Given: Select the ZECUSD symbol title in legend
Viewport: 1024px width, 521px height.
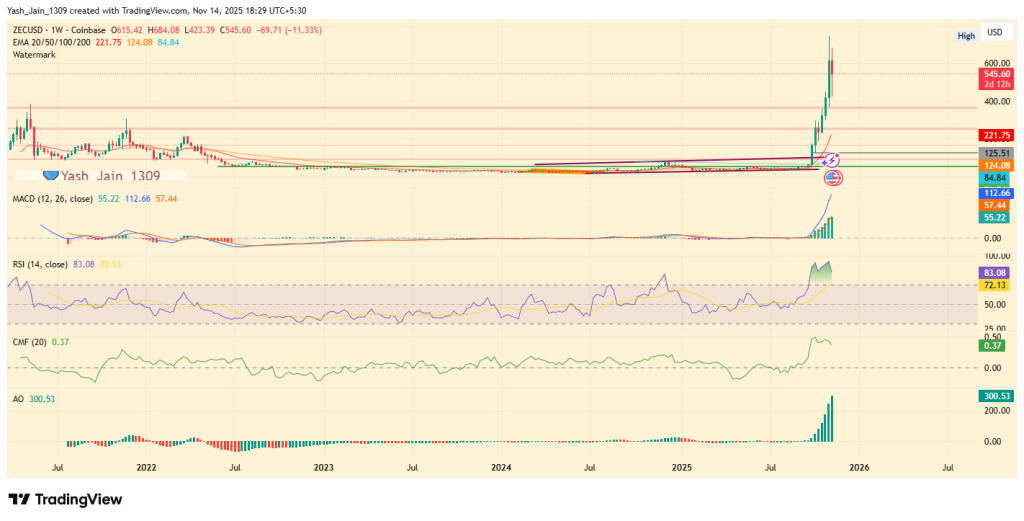Looking at the screenshot, I should tap(32, 31).
